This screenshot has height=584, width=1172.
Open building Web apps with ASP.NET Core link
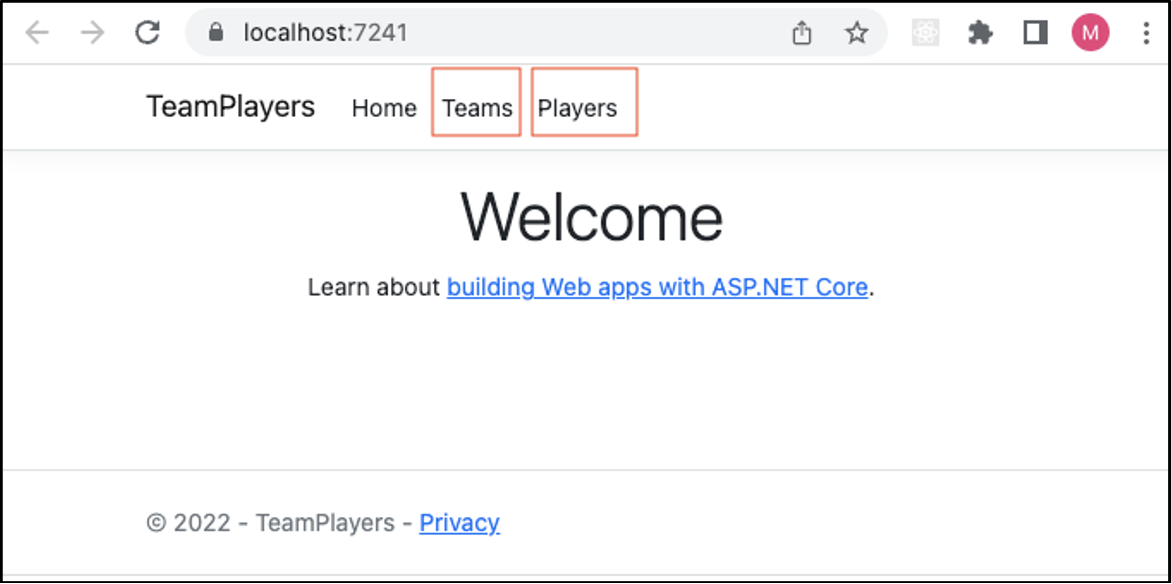pyautogui.click(x=657, y=287)
